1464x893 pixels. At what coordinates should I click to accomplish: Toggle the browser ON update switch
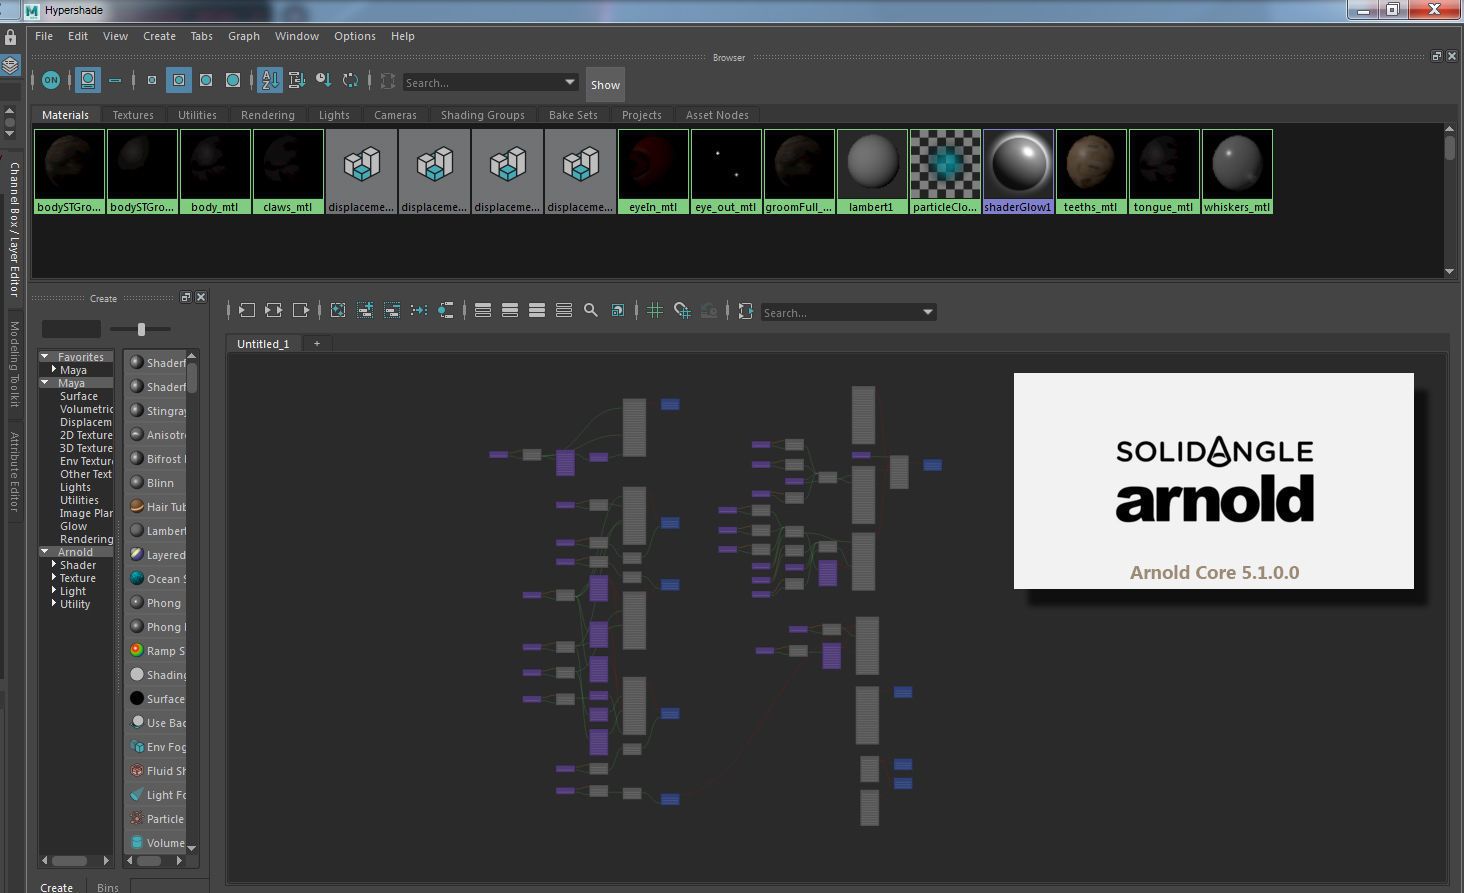tap(51, 80)
